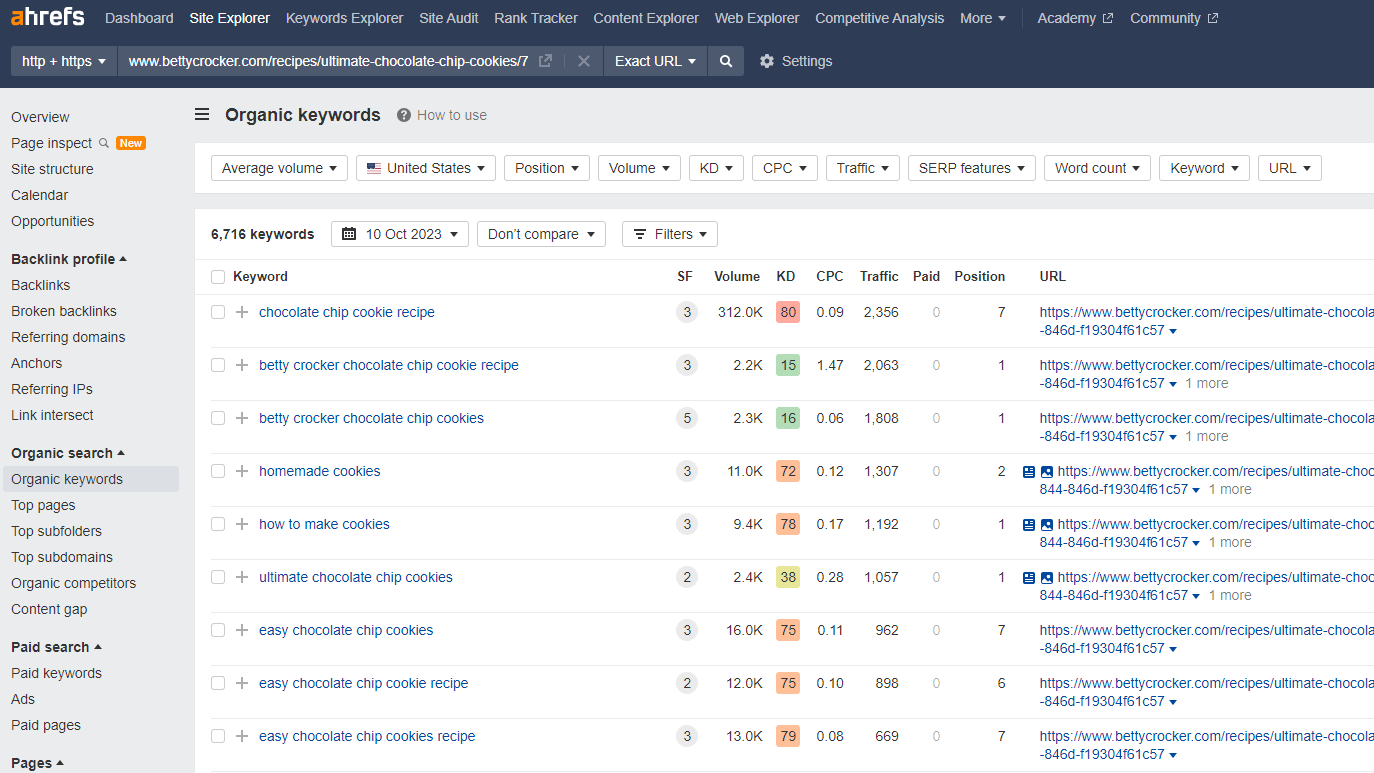
Task: Go to Site Audit tab
Action: pos(449,18)
